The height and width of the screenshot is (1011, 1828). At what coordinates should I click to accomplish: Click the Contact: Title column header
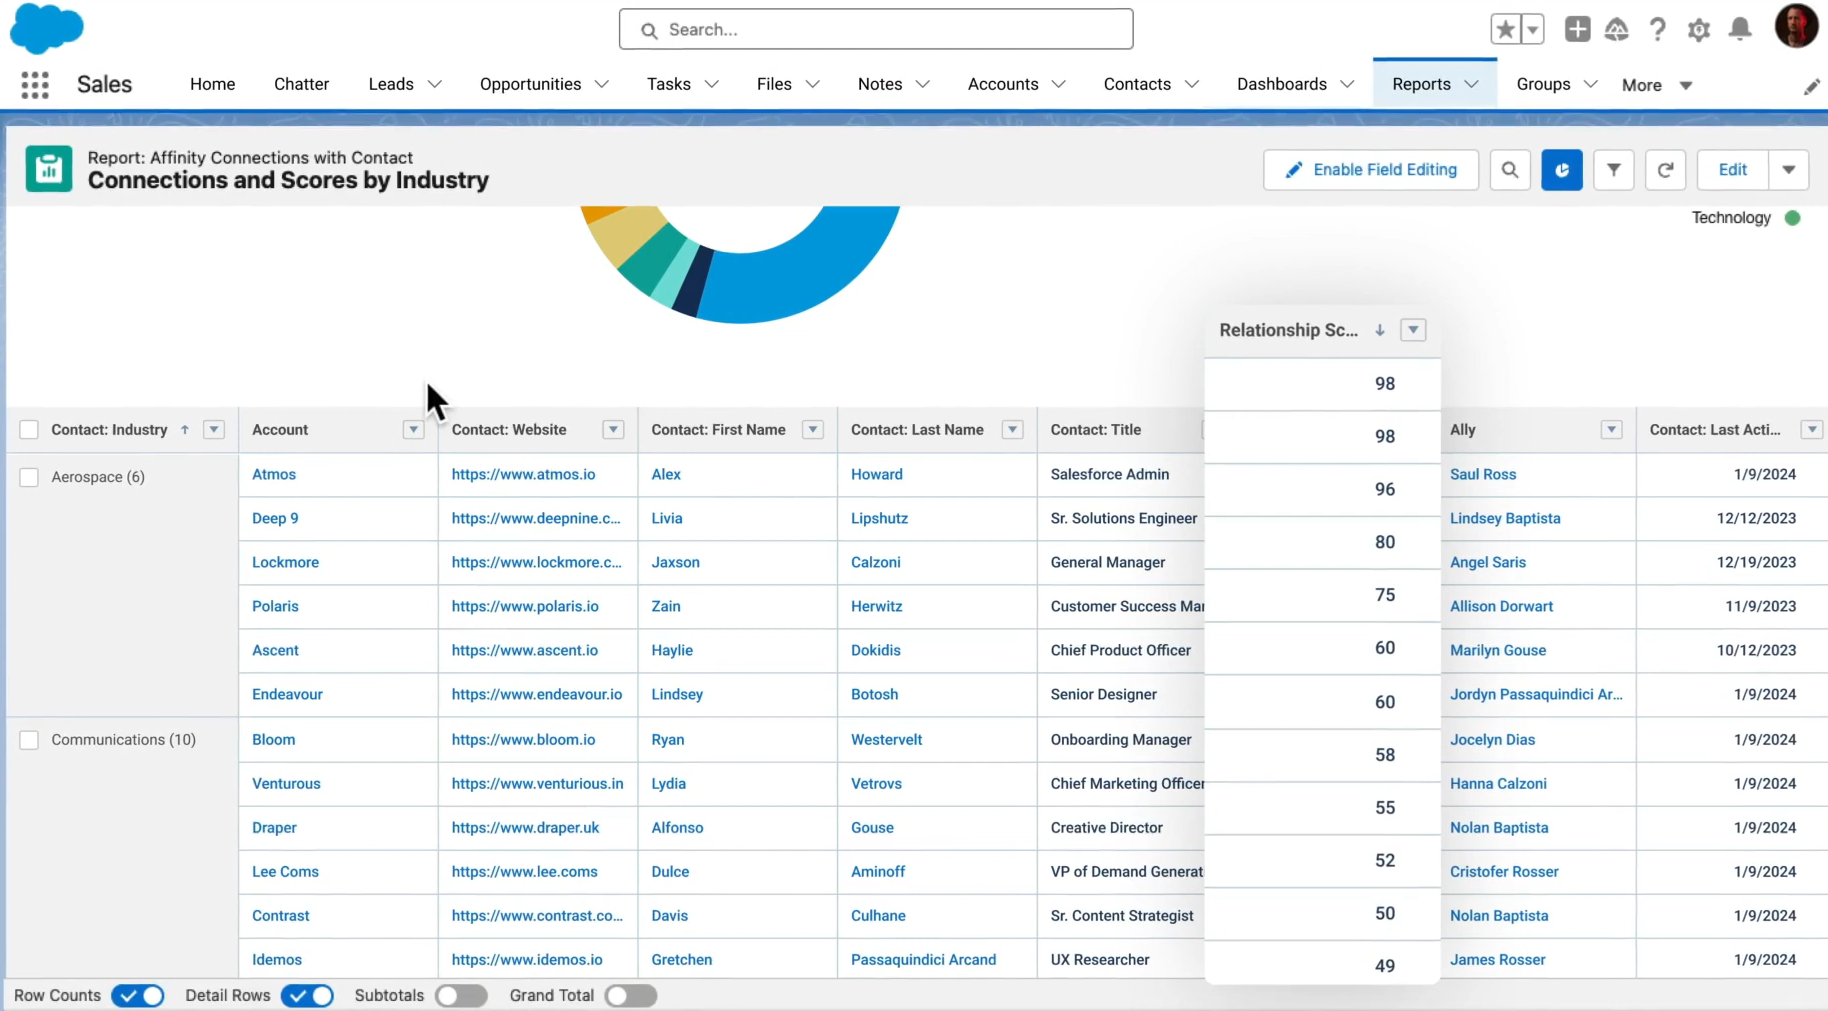tap(1096, 430)
